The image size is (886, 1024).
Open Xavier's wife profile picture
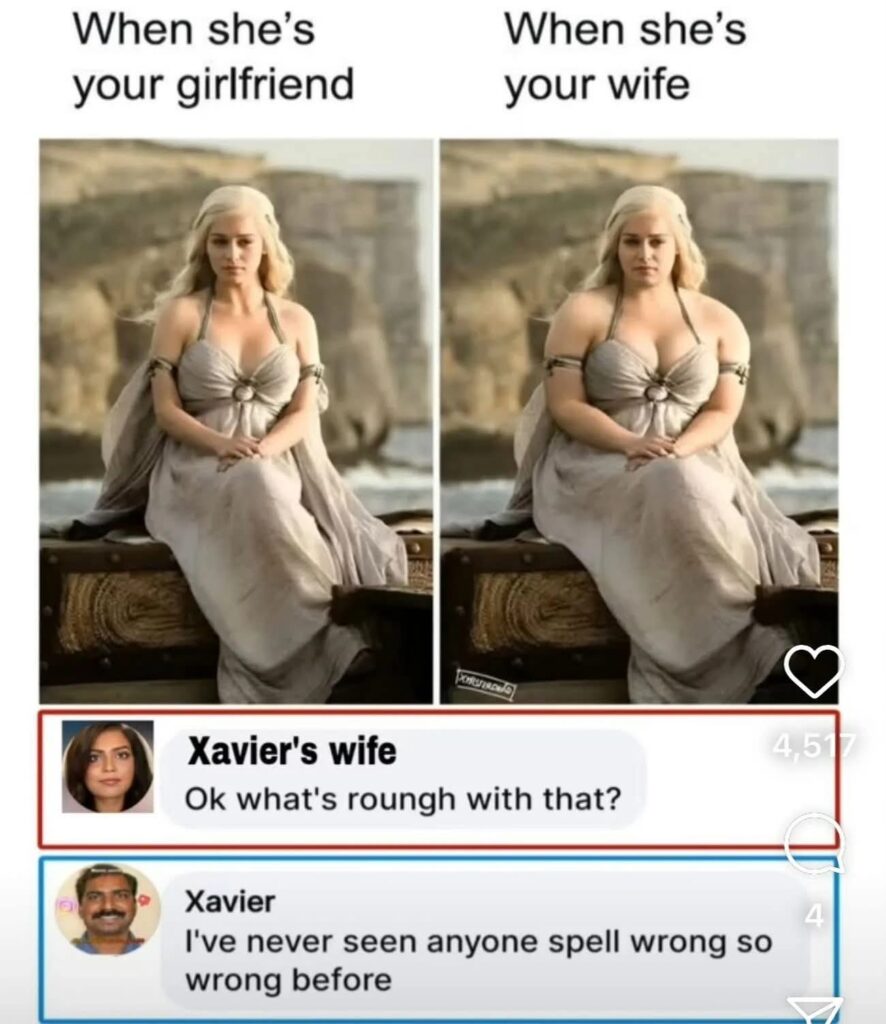(x=108, y=767)
